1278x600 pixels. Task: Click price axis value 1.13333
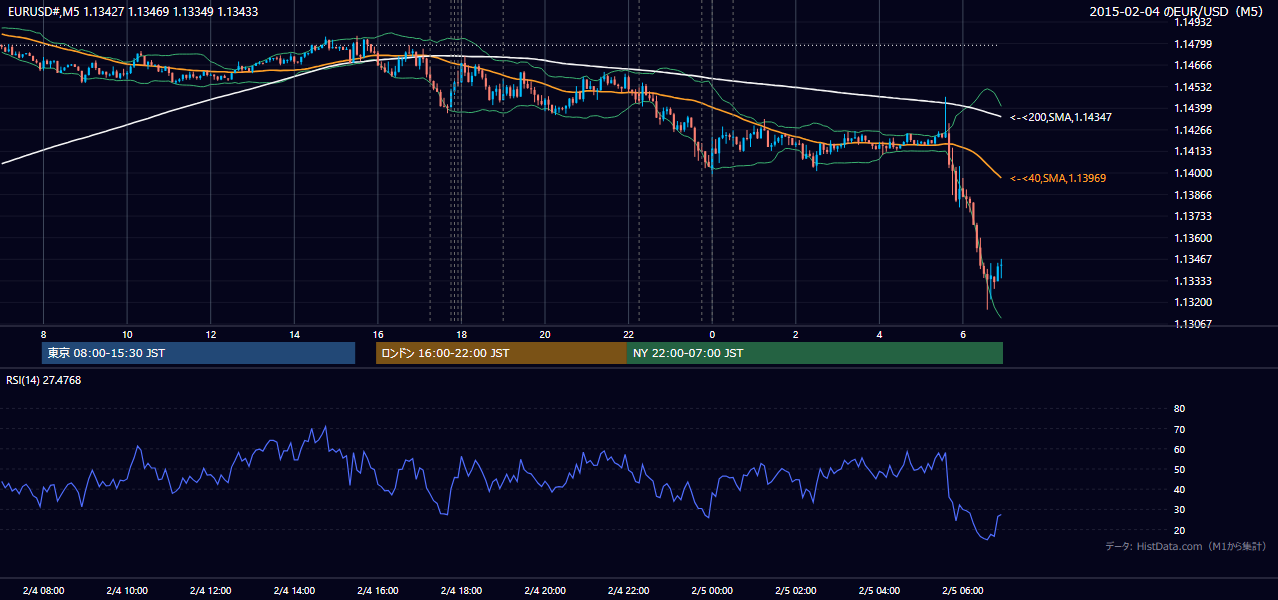click(1192, 281)
